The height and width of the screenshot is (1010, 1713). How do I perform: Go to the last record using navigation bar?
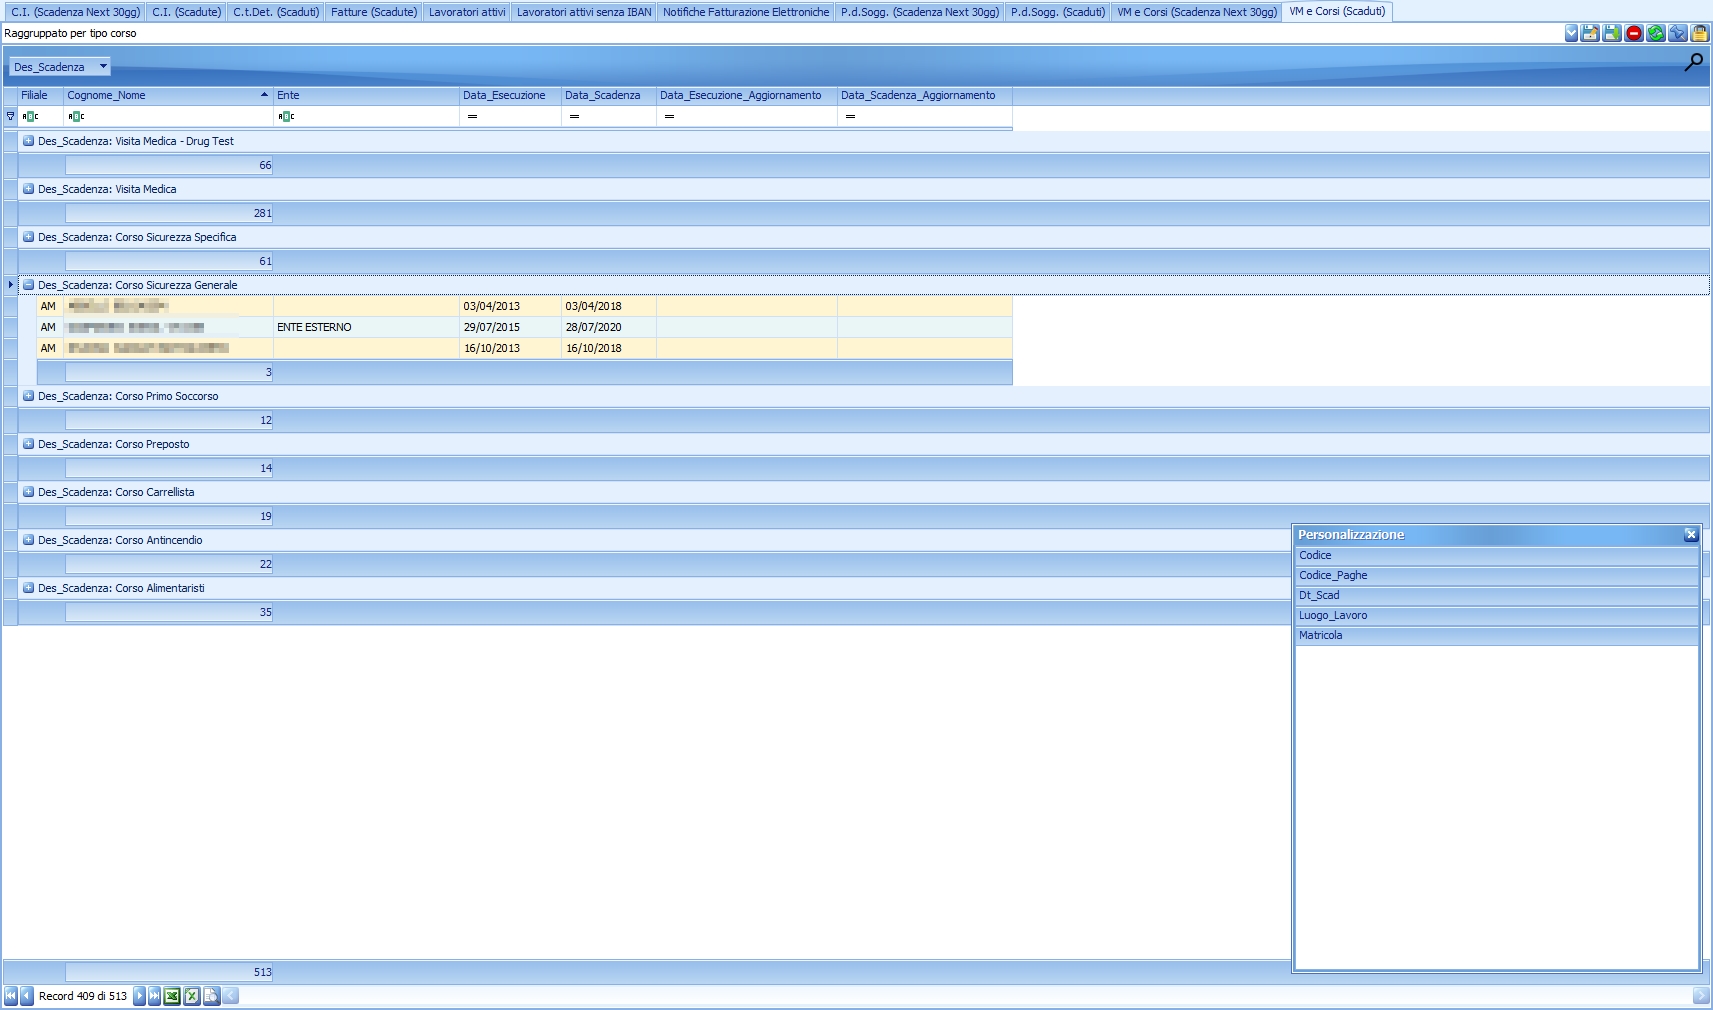155,996
